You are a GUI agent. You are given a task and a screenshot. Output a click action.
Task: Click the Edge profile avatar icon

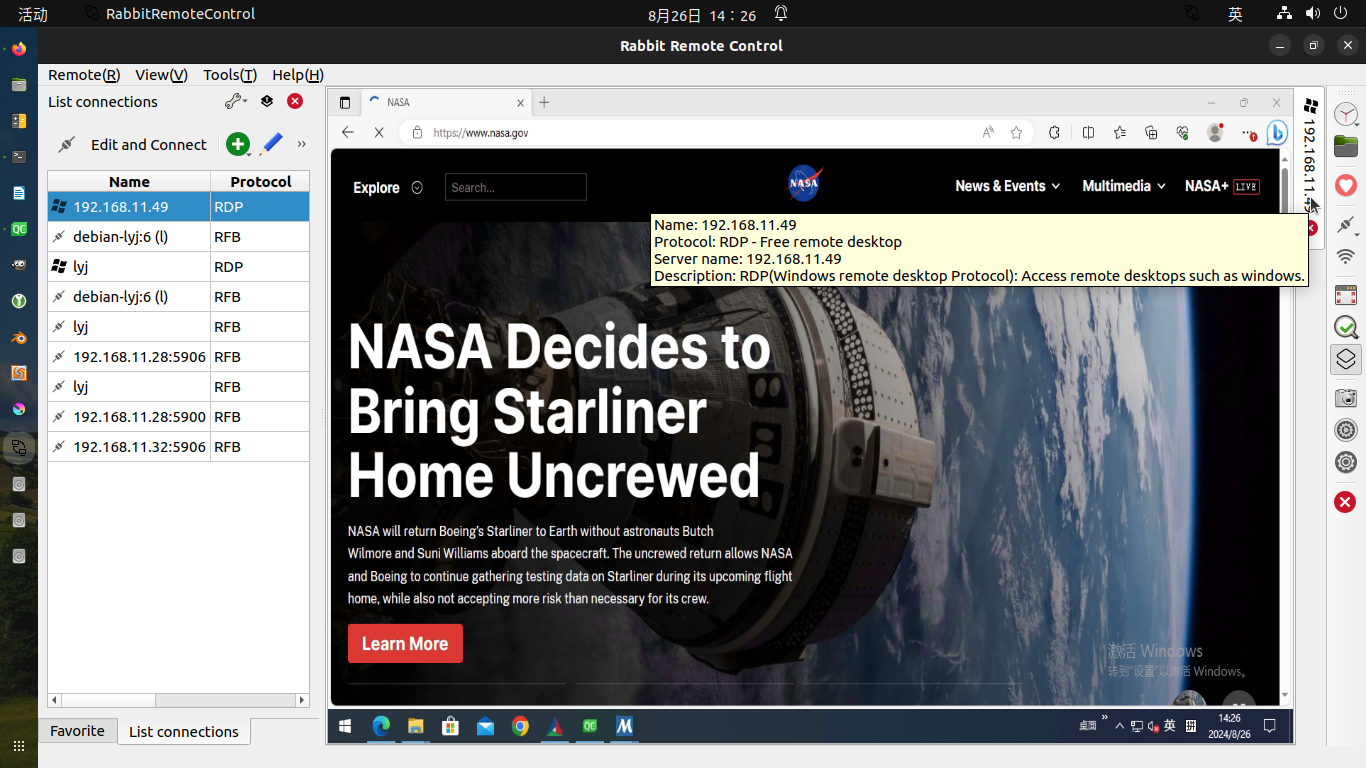tap(1215, 132)
